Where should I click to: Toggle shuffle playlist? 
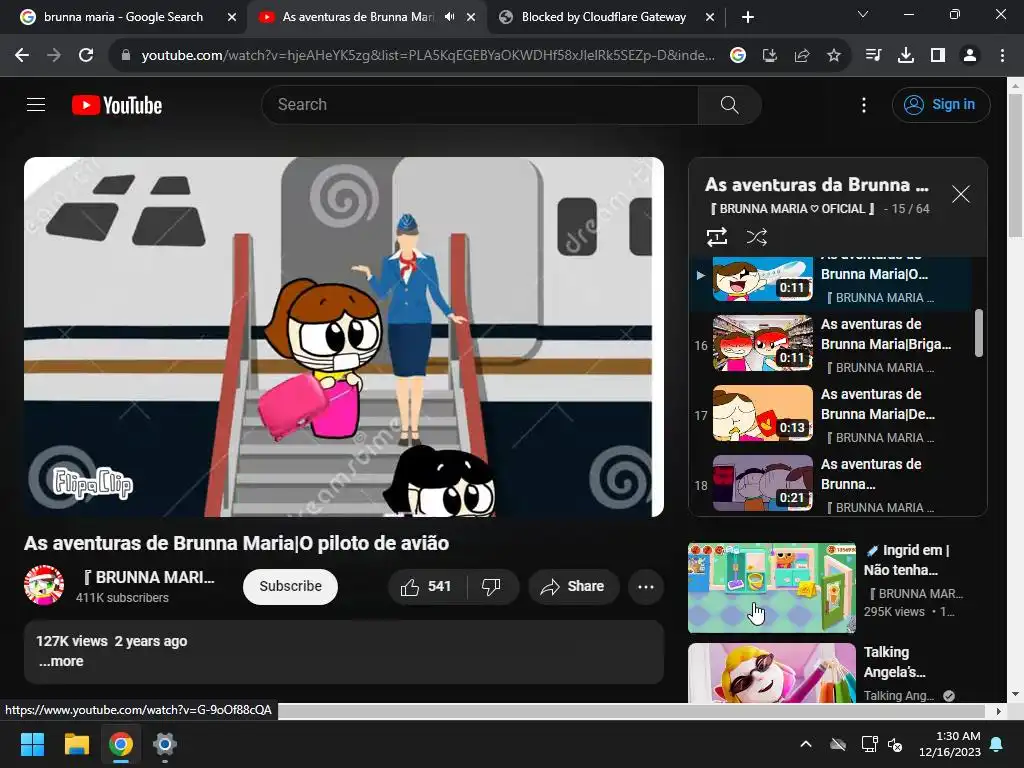point(756,237)
